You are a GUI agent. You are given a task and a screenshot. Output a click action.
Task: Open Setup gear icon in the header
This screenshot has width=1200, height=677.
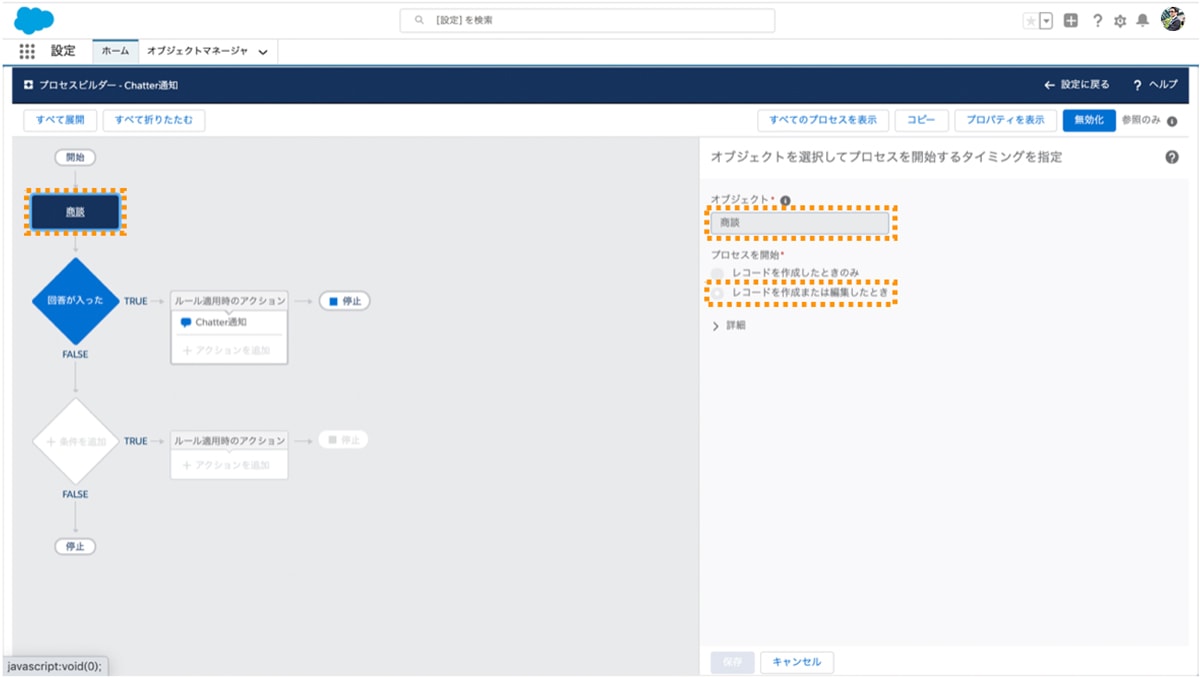[1120, 19]
